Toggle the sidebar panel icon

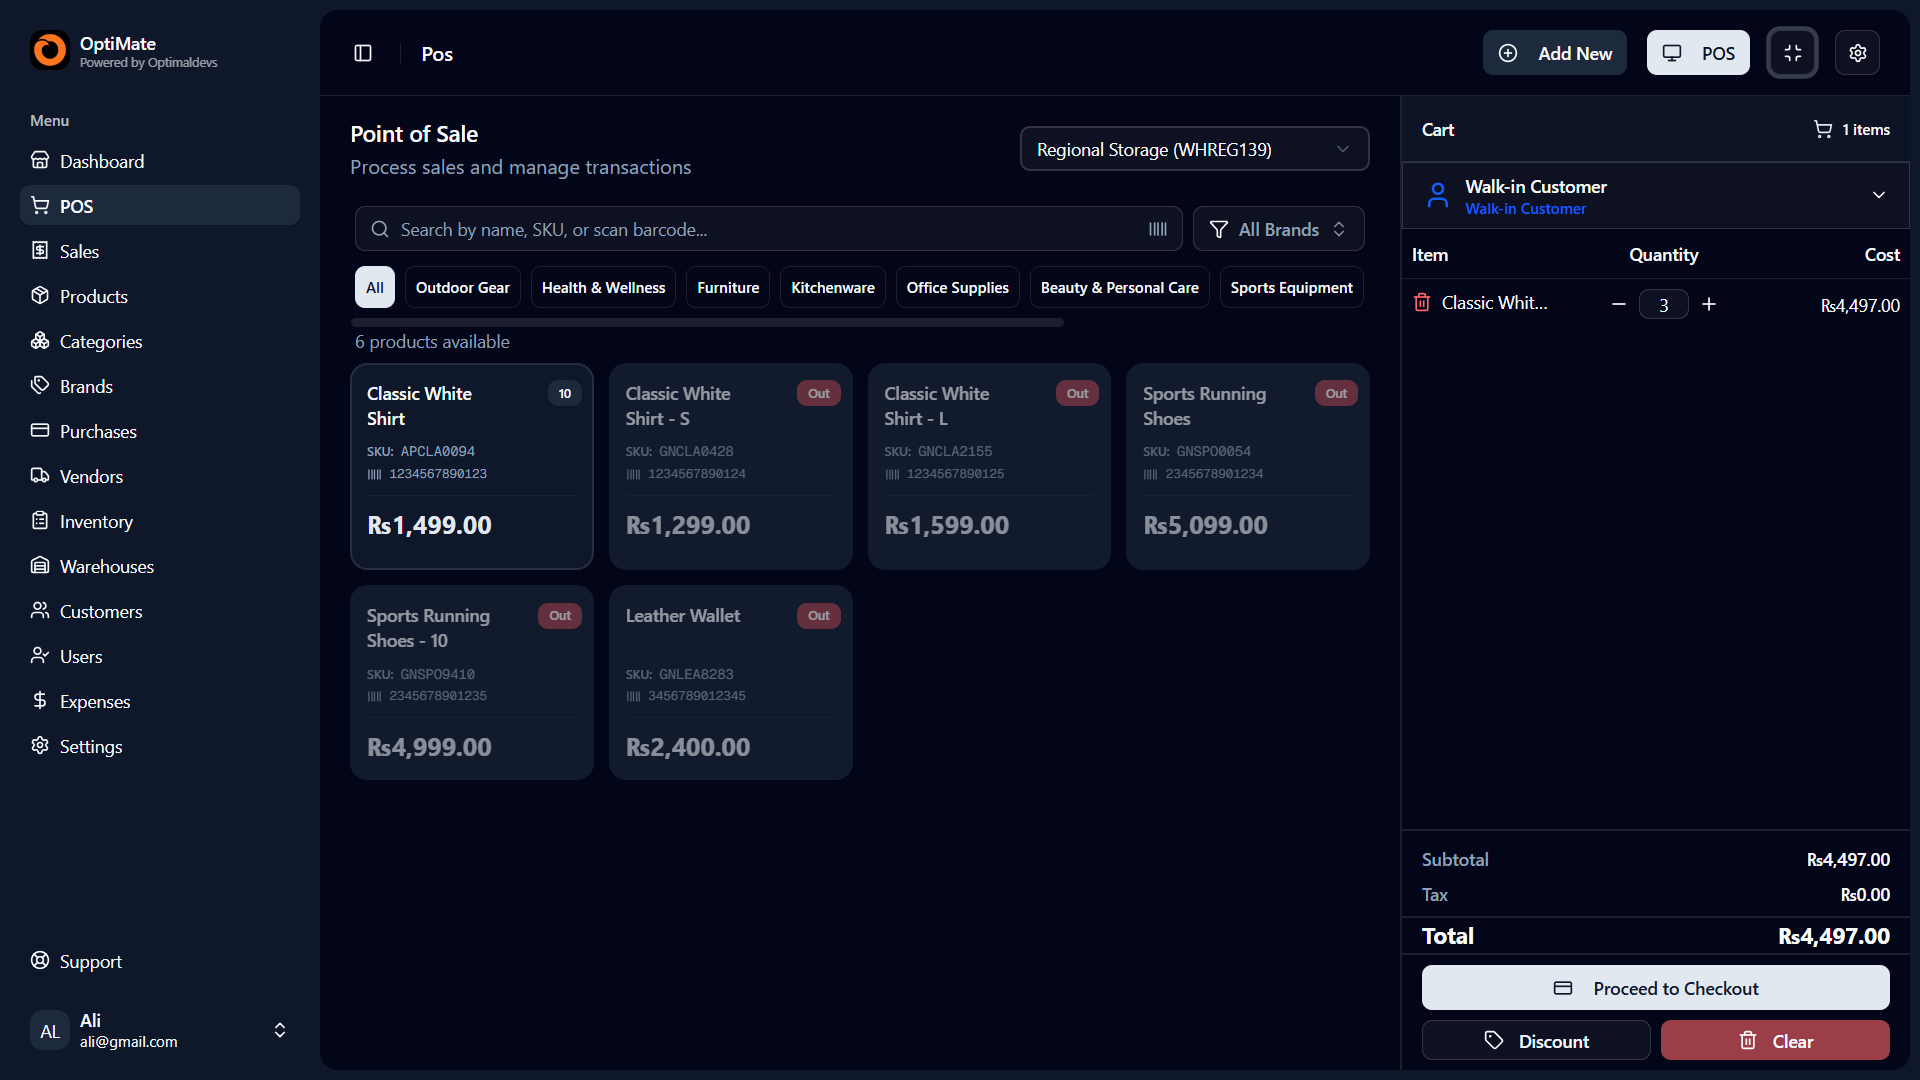[x=363, y=53]
